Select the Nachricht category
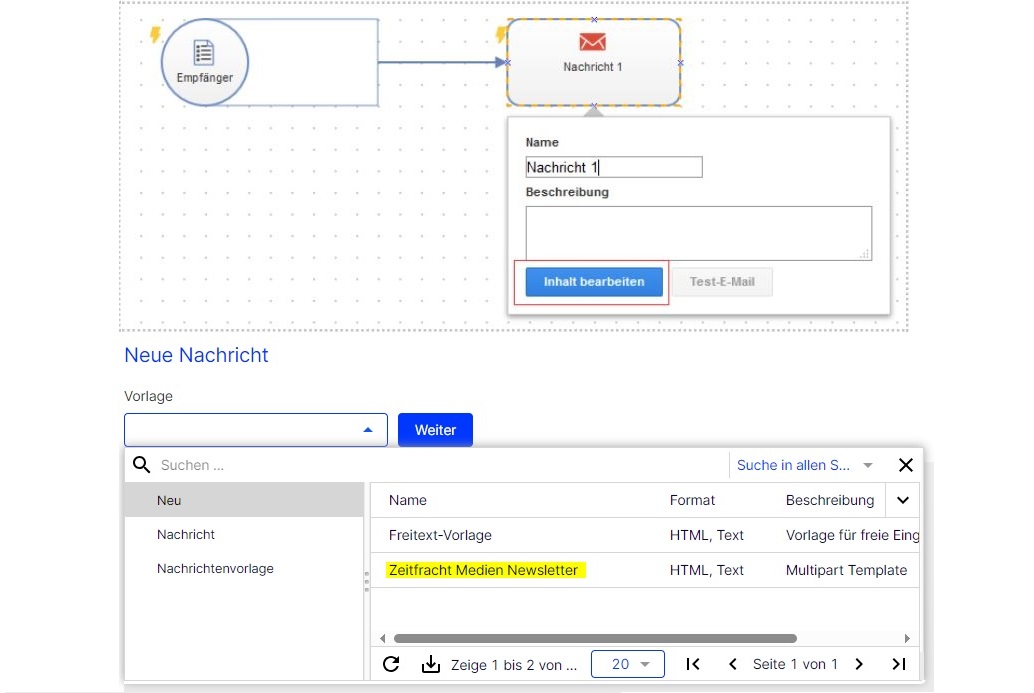 click(244, 534)
